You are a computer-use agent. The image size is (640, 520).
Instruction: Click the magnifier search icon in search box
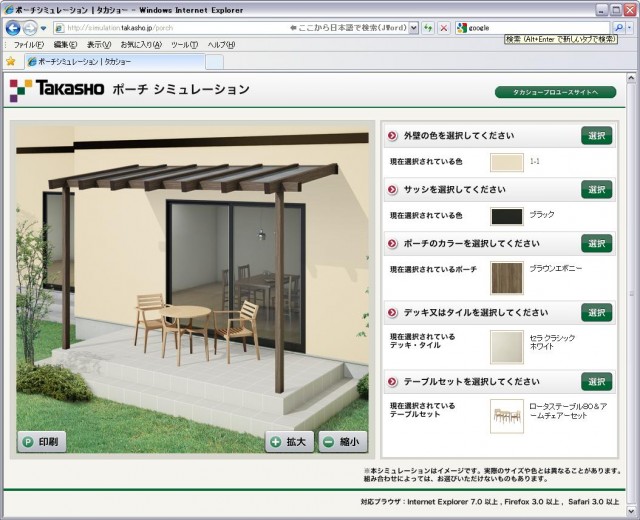click(x=619, y=28)
